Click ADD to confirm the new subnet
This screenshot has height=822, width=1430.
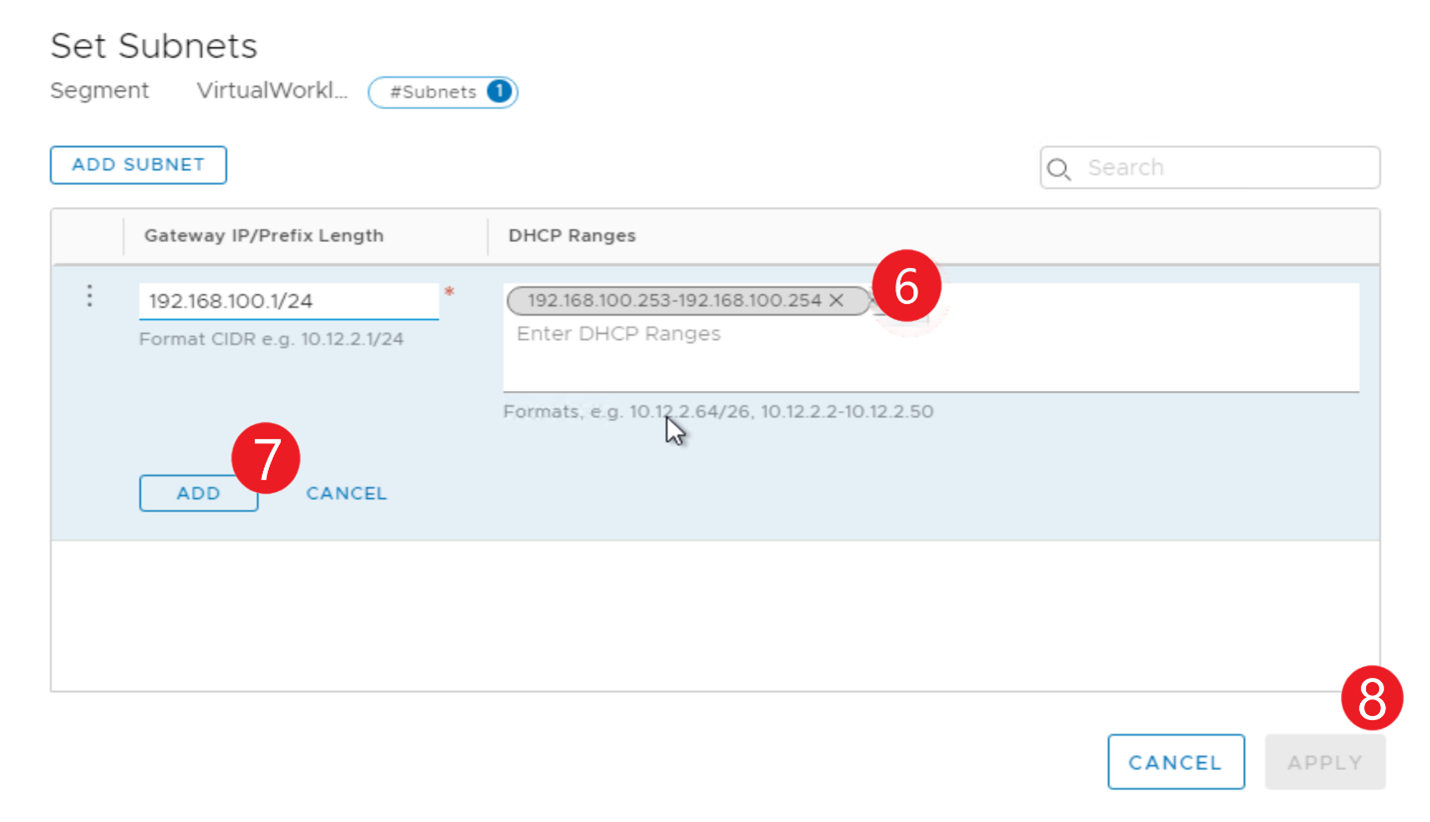(198, 493)
